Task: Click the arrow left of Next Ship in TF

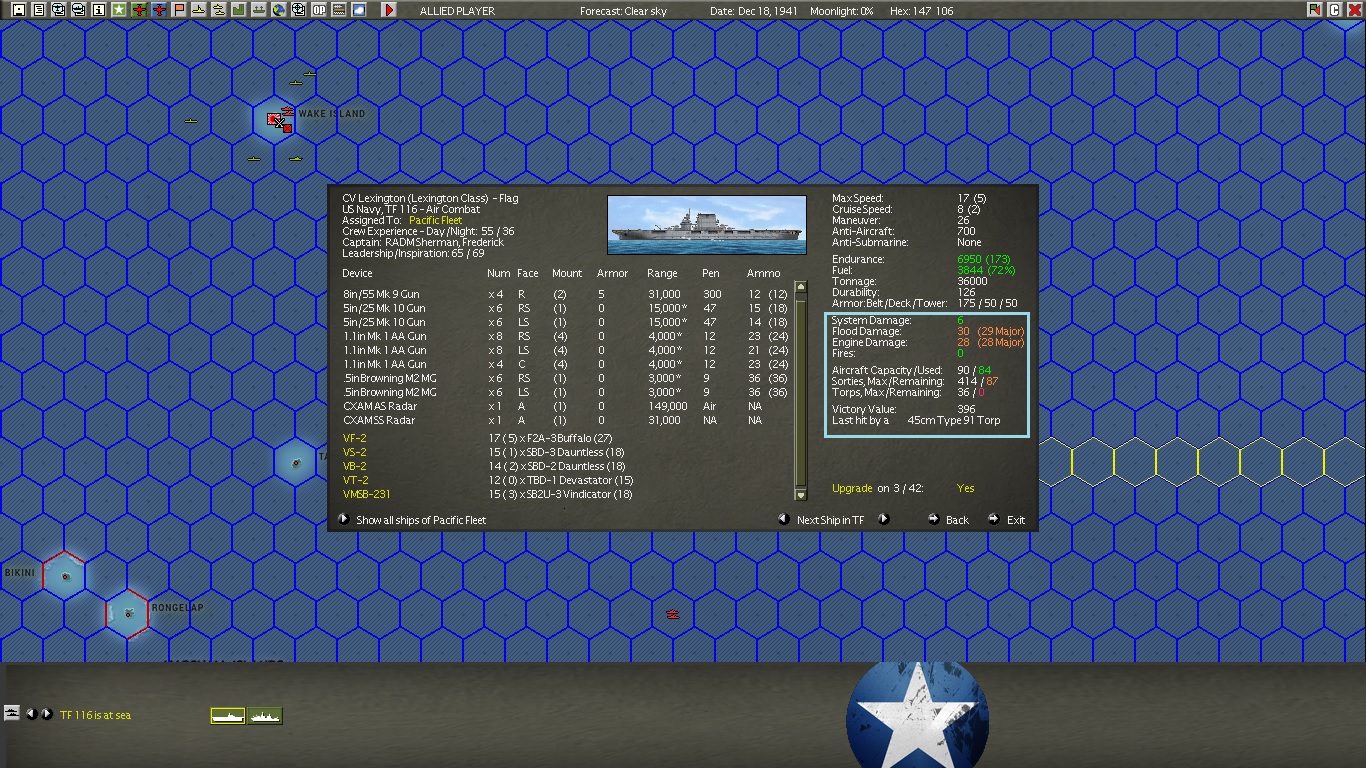Action: coord(785,519)
